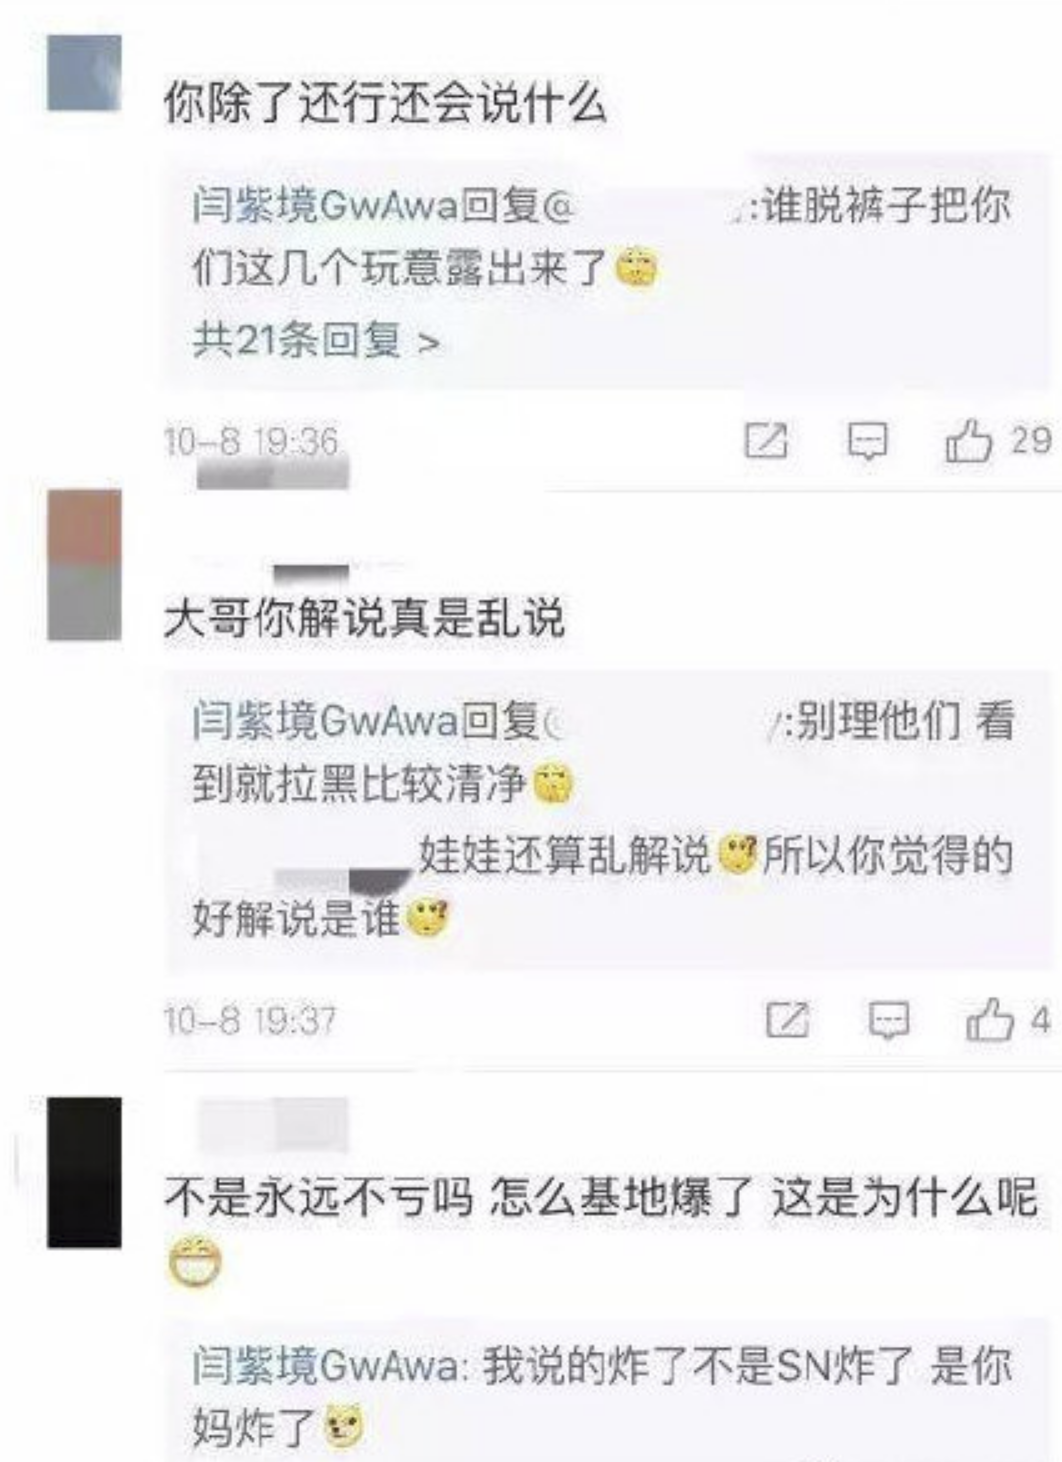Expand 共21条回复 reply thread
1062x1462 pixels.
(316, 341)
